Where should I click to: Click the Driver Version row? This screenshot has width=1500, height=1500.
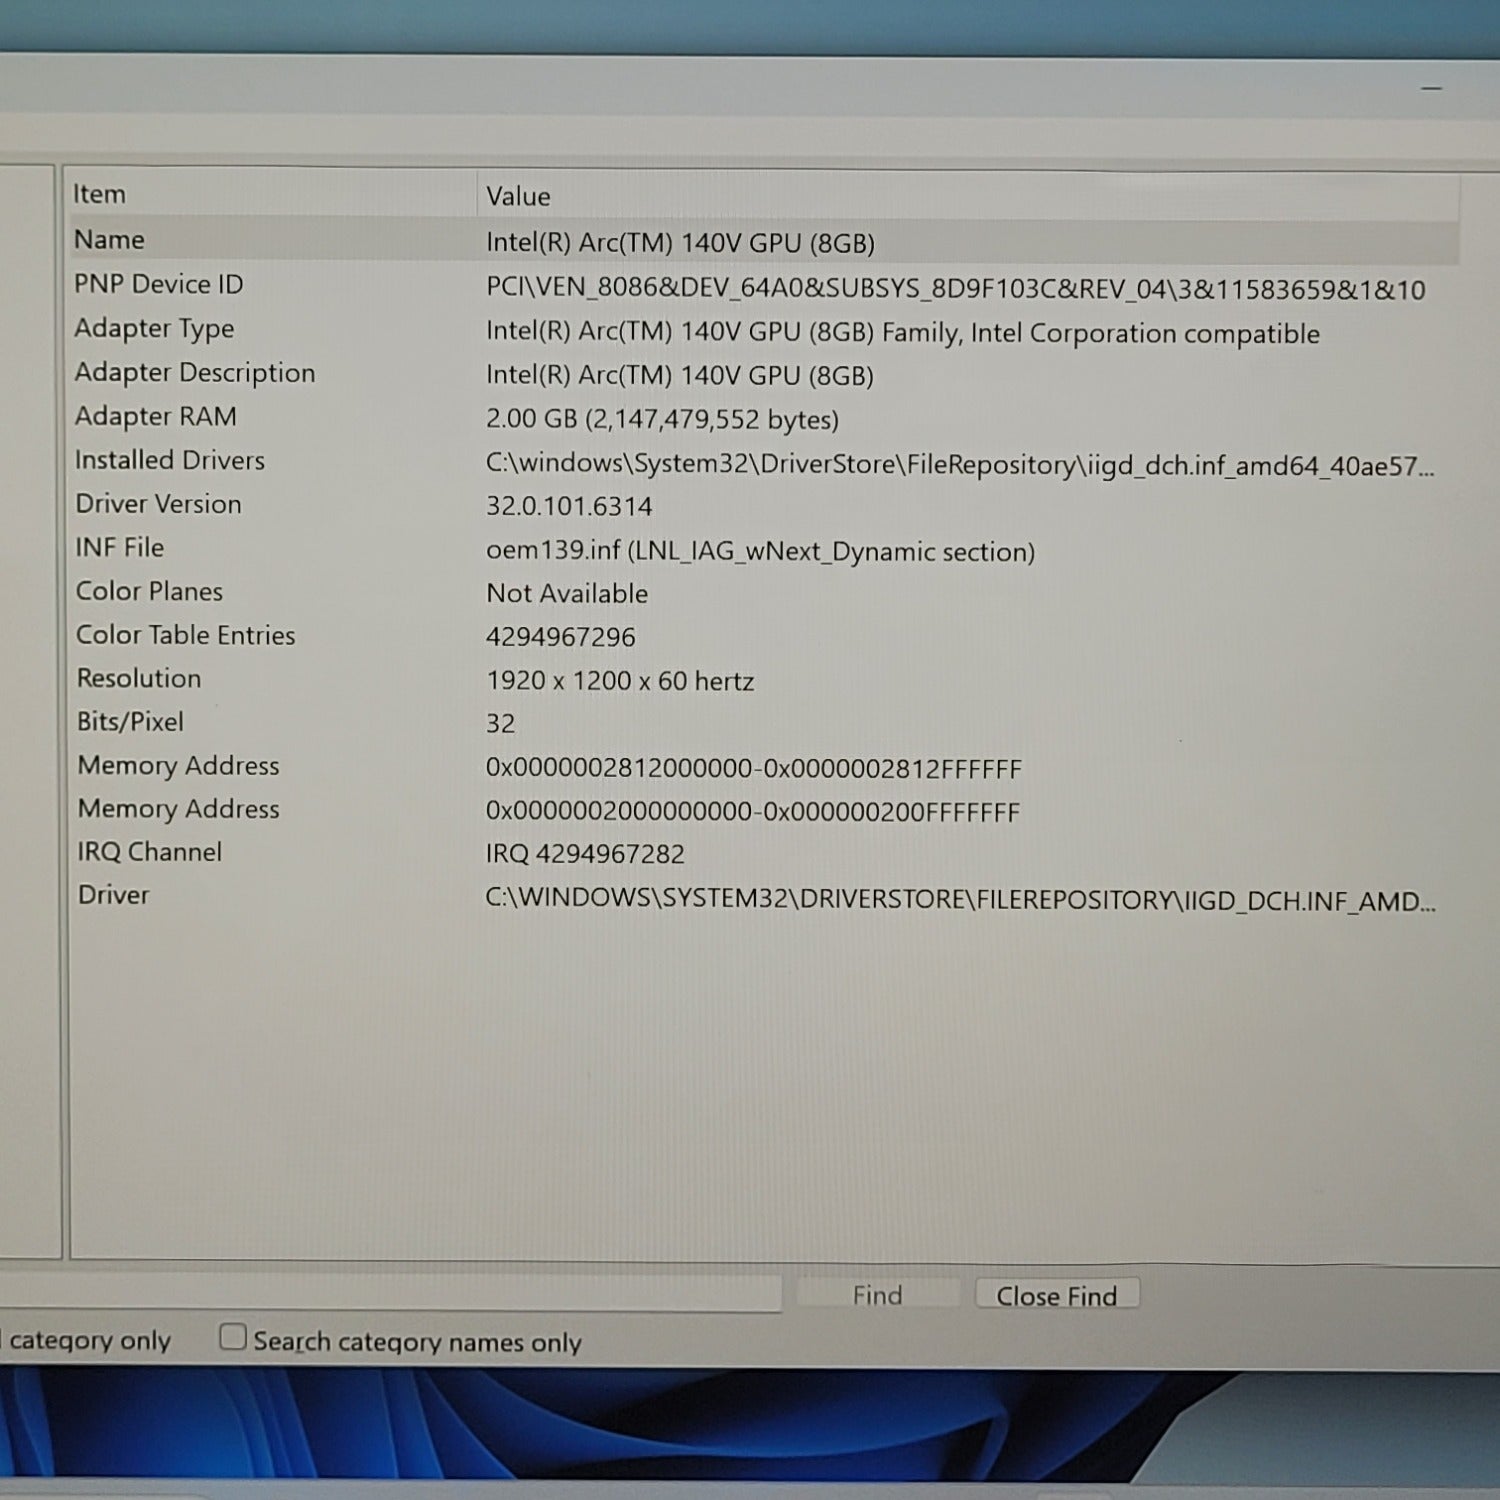pos(159,504)
